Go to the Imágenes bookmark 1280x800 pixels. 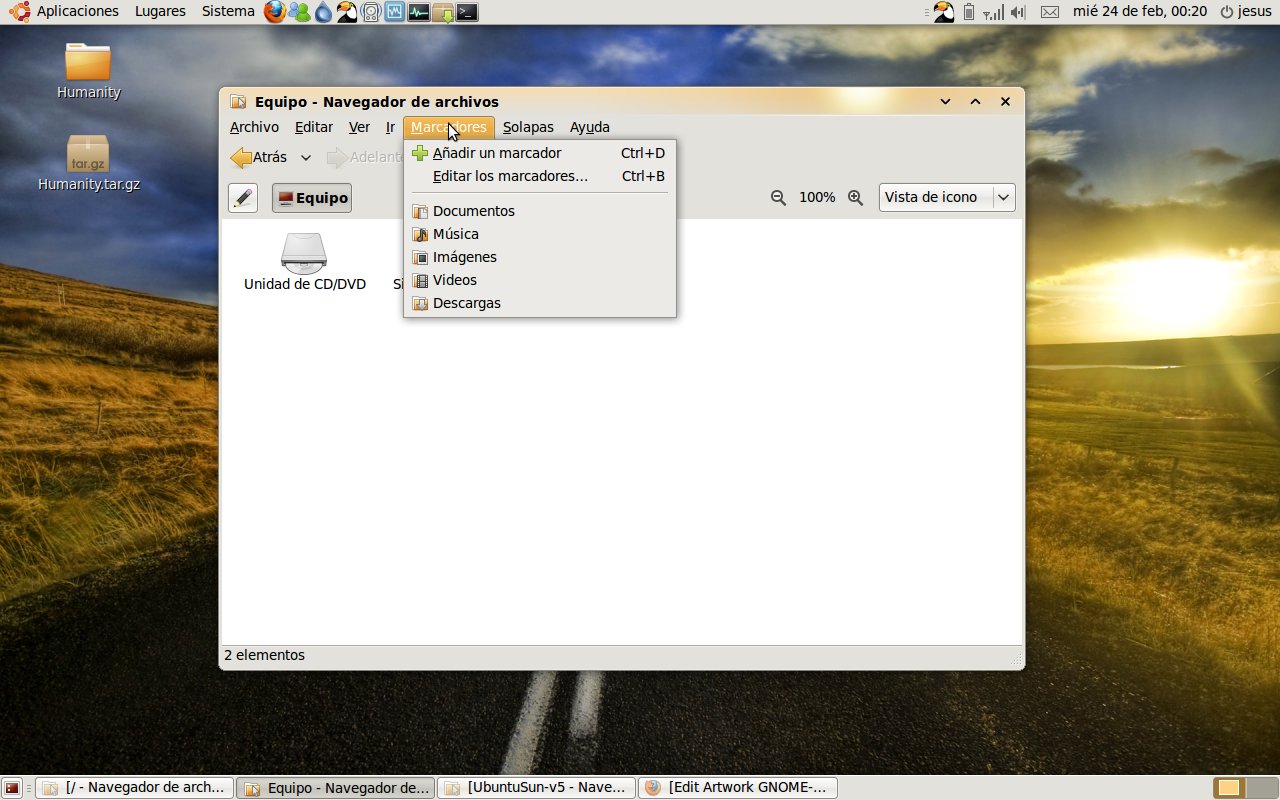point(540,257)
